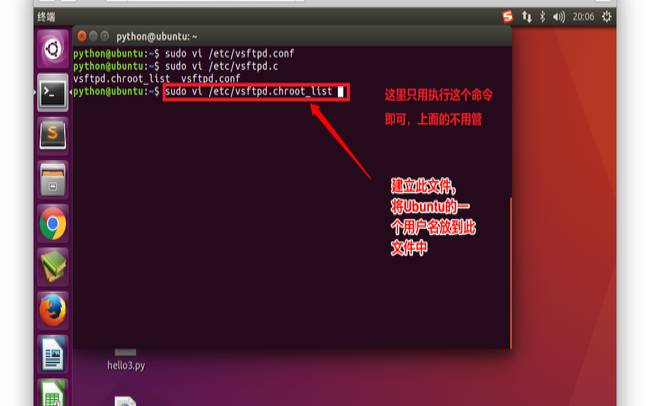This screenshot has height=406, width=650.
Task: Maximize the python@ubuntu terminal window
Action: [x=104, y=36]
